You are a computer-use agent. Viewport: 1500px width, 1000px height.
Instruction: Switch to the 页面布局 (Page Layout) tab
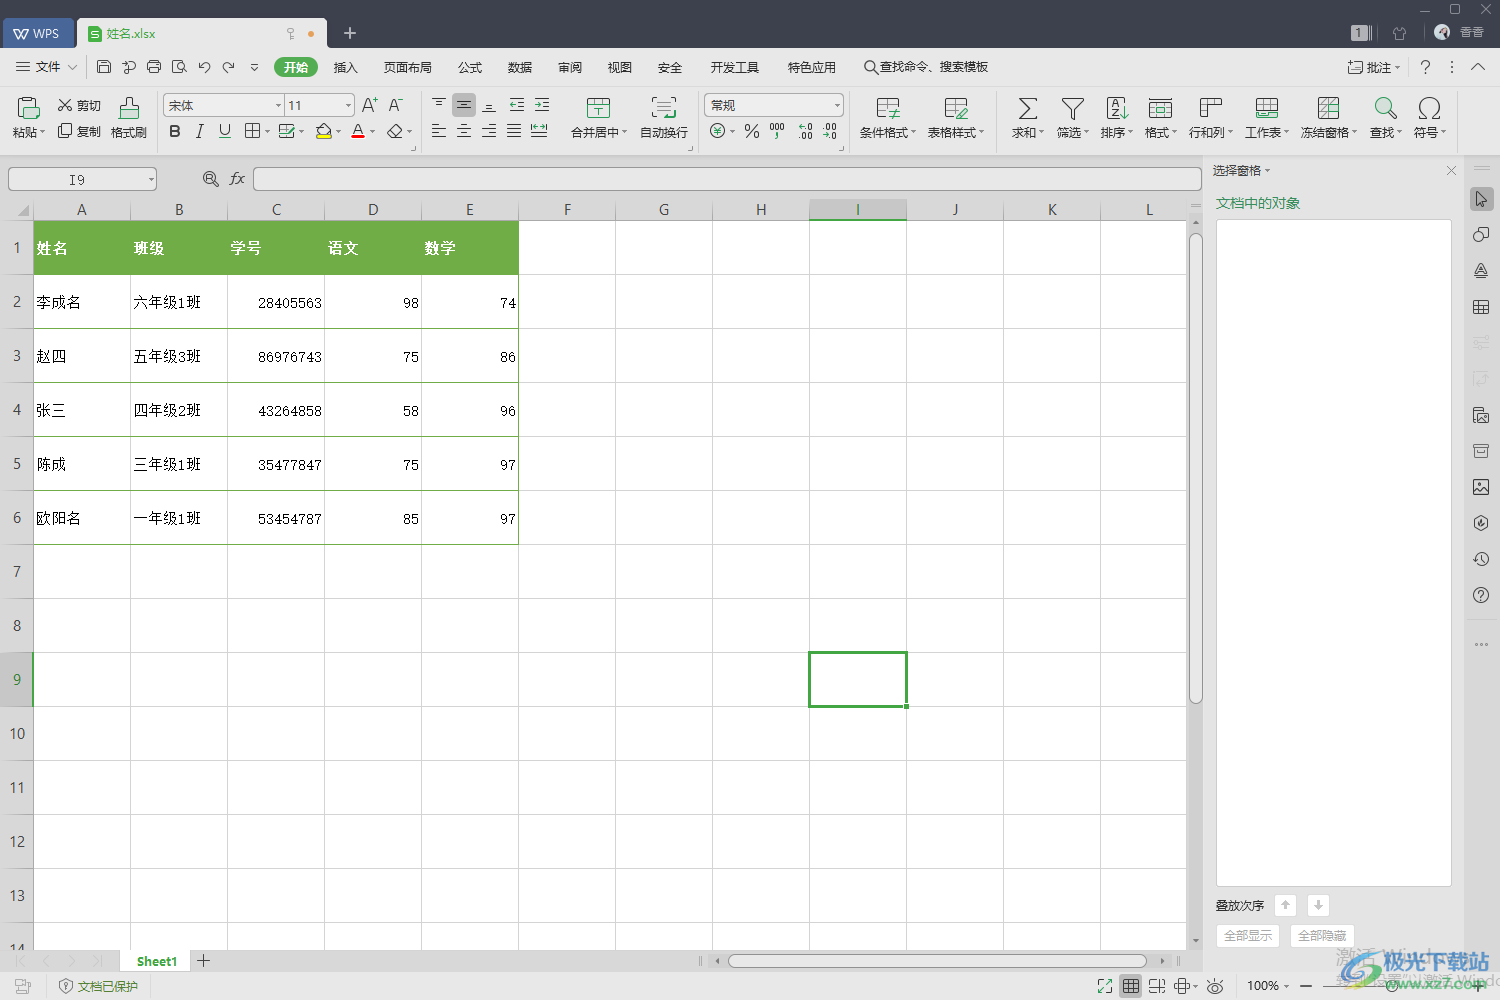tap(407, 67)
